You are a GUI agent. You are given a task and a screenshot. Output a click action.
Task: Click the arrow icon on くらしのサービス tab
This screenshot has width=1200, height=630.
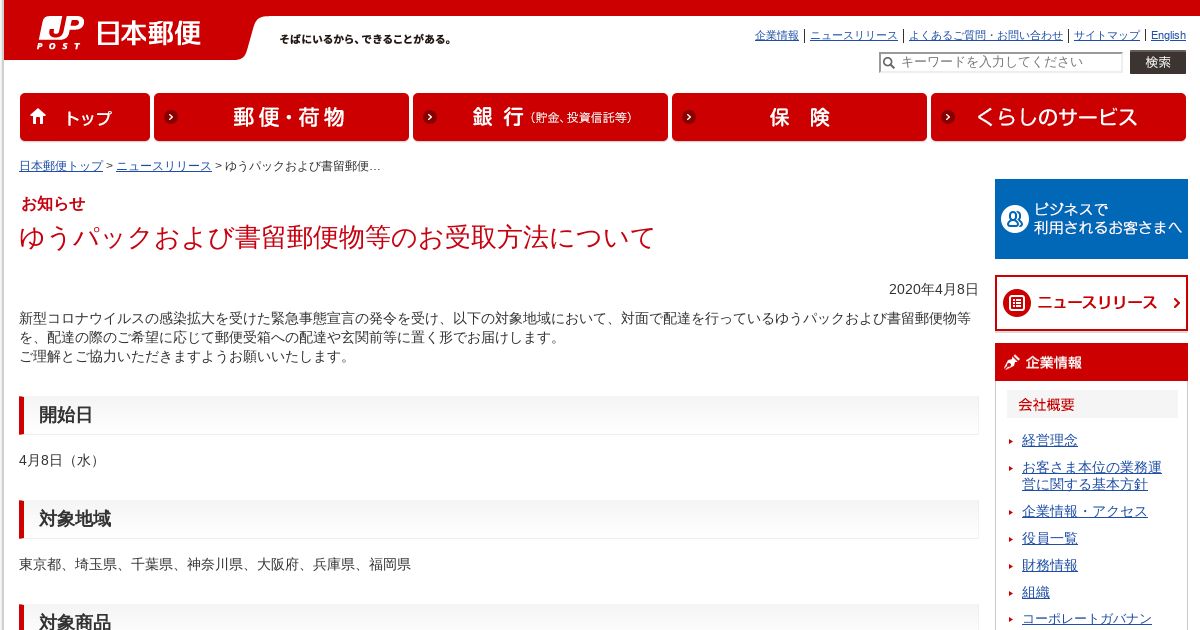point(948,117)
